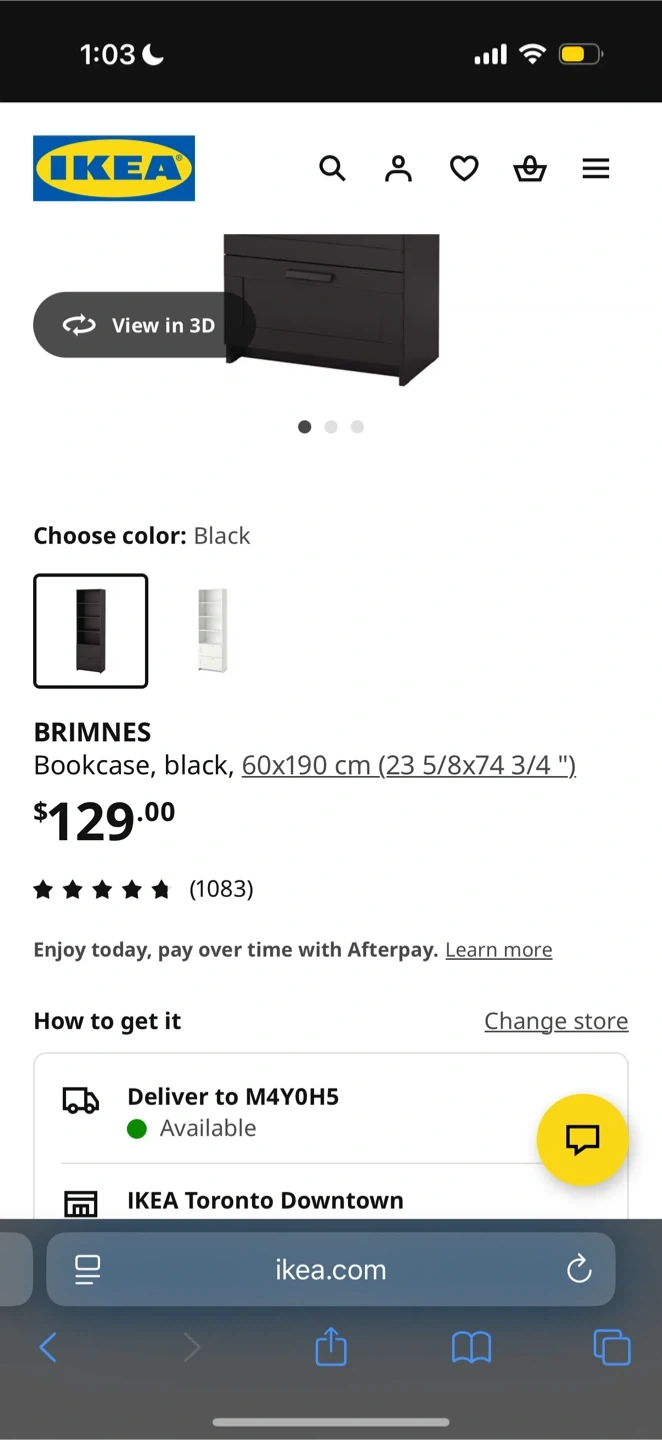This screenshot has width=662, height=1440.
Task: Open Safari bookmarks book icon
Action: 471,1347
